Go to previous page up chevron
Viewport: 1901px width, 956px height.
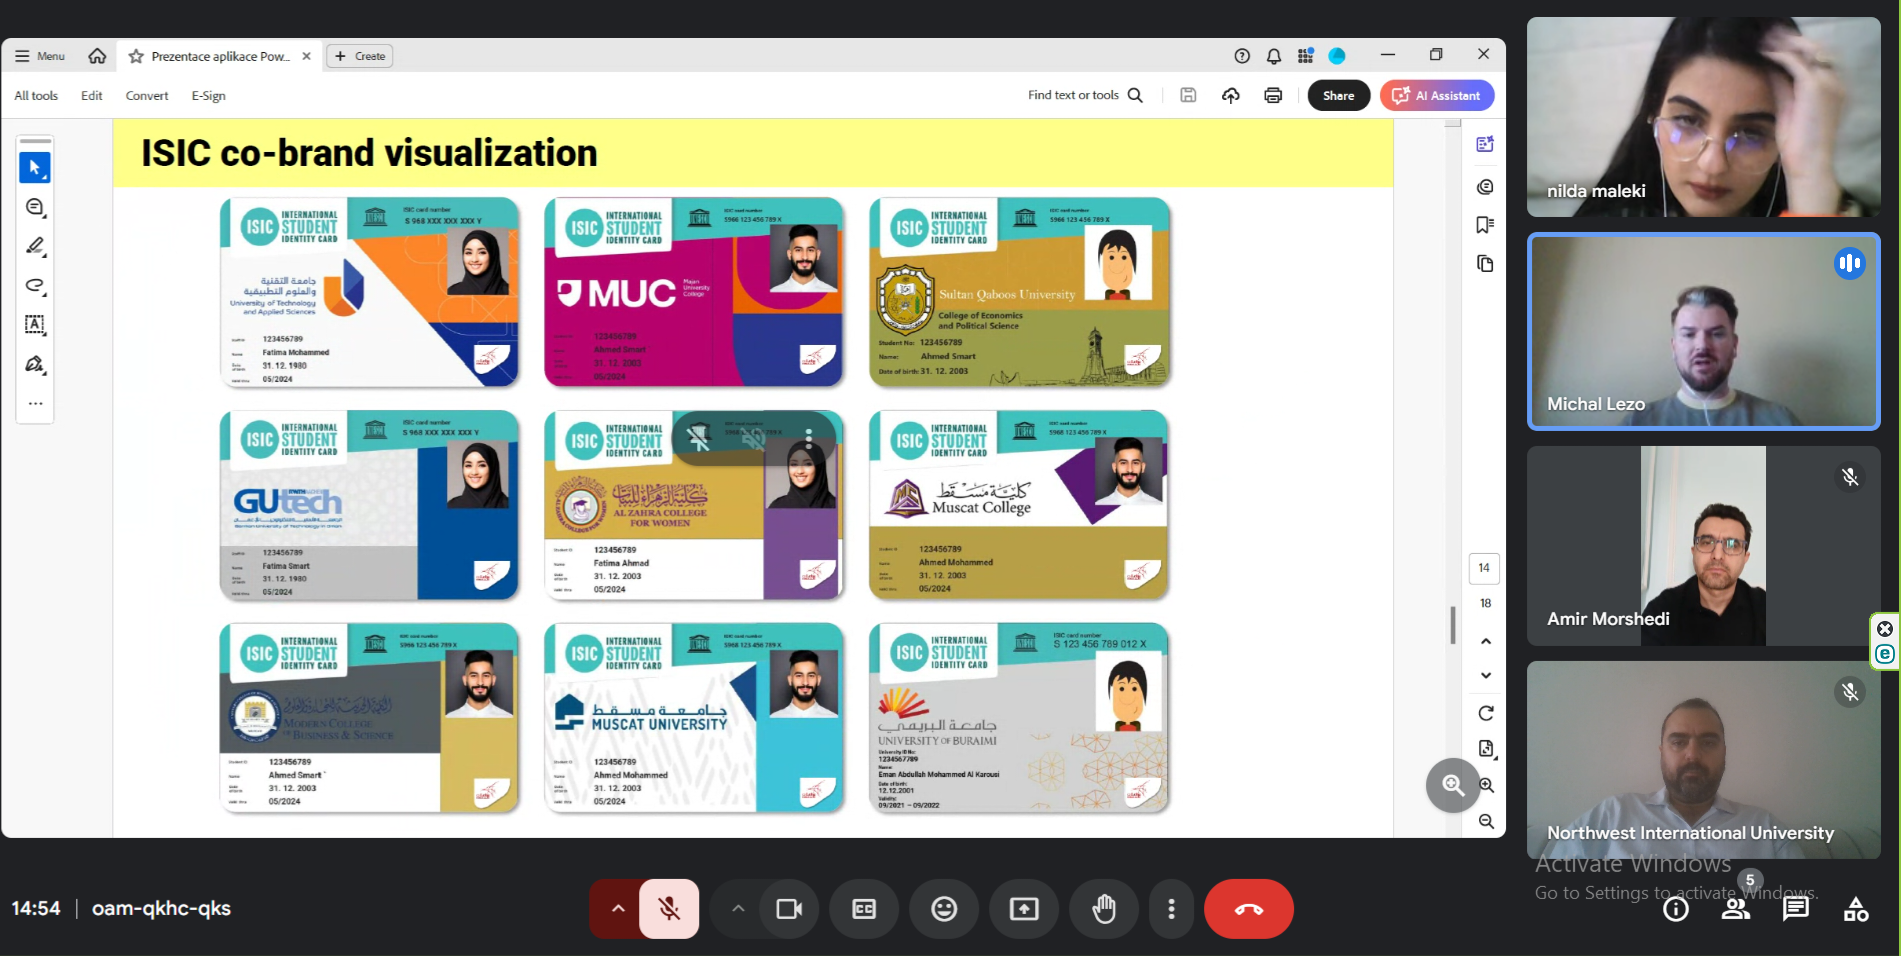[1486, 641]
